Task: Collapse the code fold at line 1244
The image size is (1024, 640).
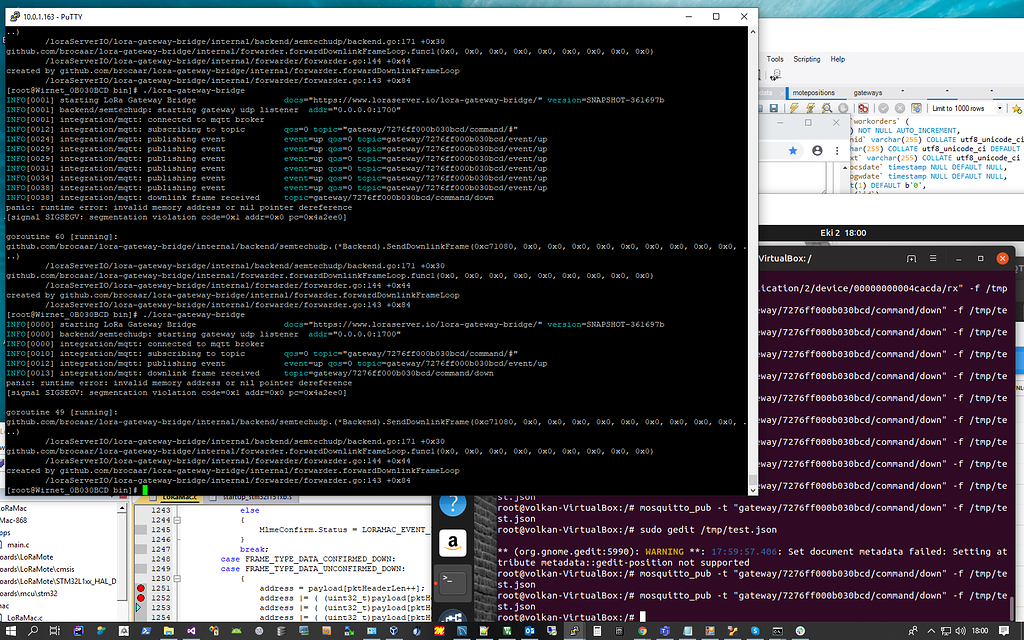Action: tap(176, 520)
